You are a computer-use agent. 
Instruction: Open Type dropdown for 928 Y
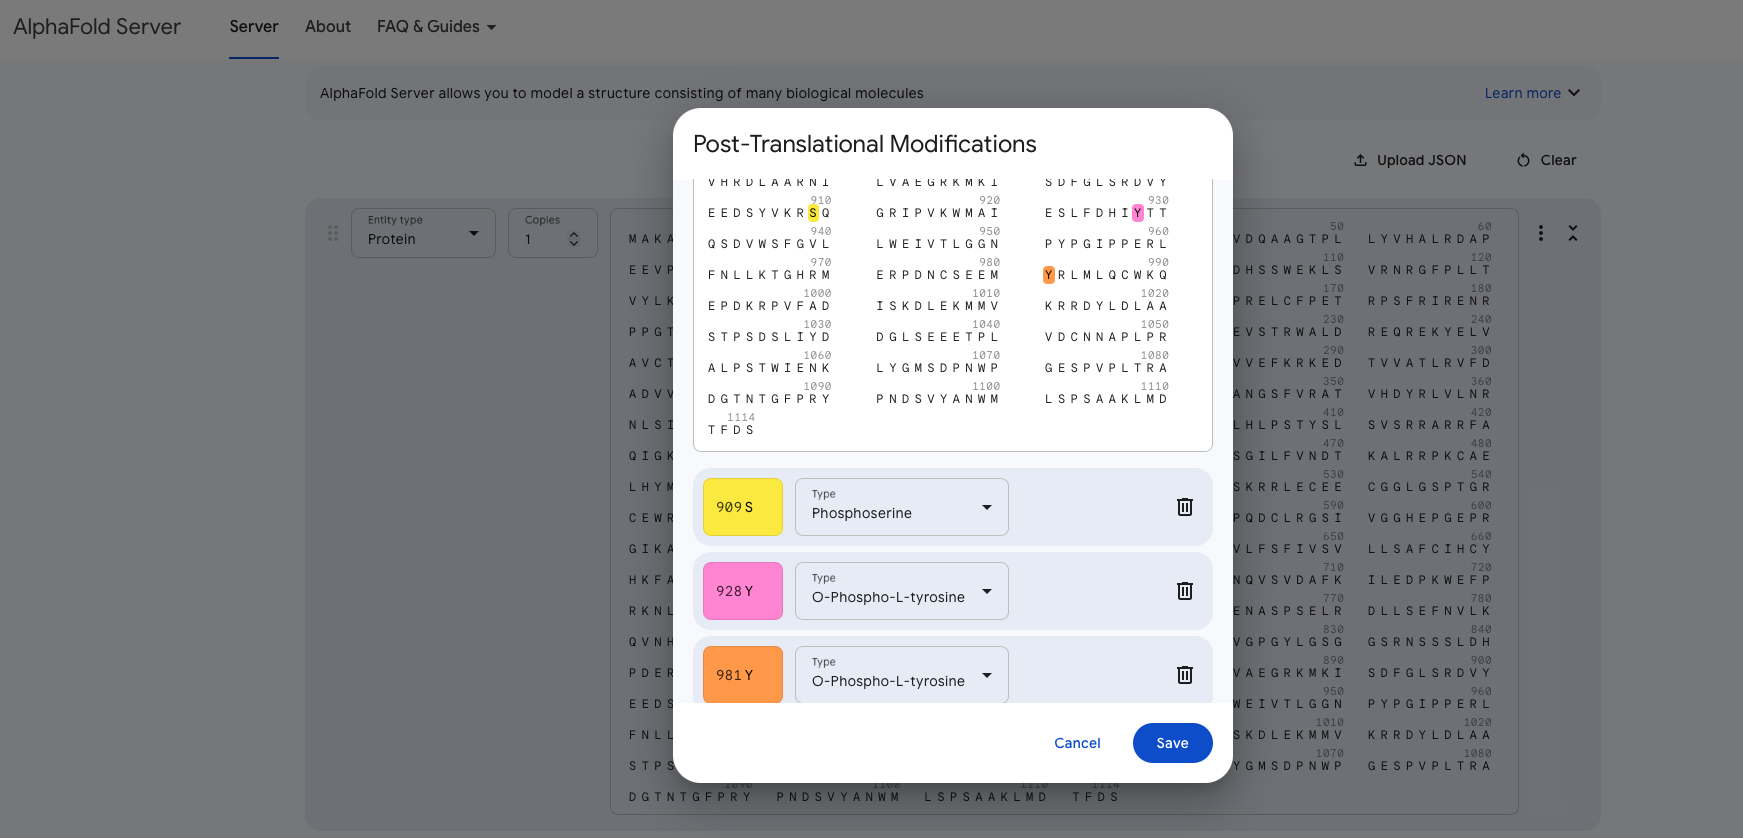pos(901,591)
